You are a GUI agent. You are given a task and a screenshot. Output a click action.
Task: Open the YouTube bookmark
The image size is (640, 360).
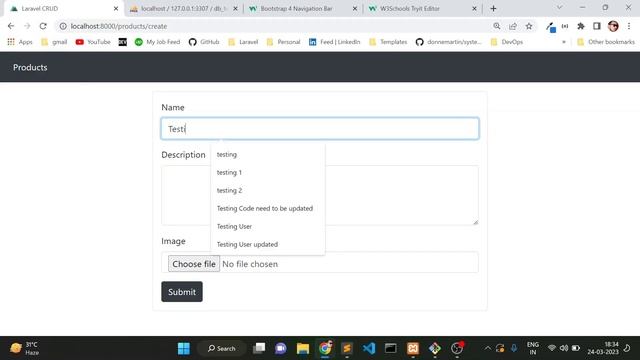93,42
